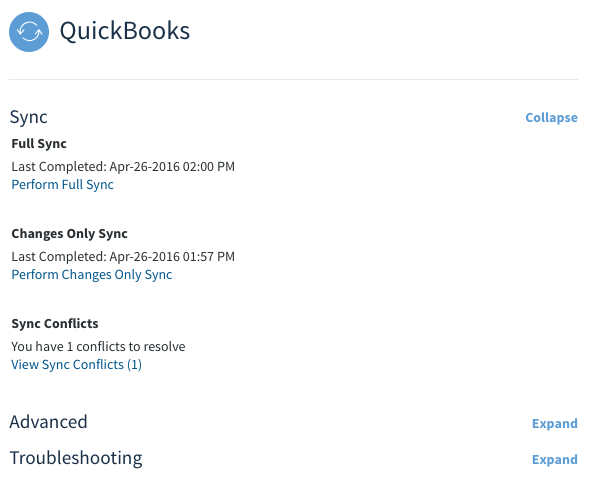Open View Sync Conflicts (1)
Viewport: 594px width, 484px height.
coord(77,364)
